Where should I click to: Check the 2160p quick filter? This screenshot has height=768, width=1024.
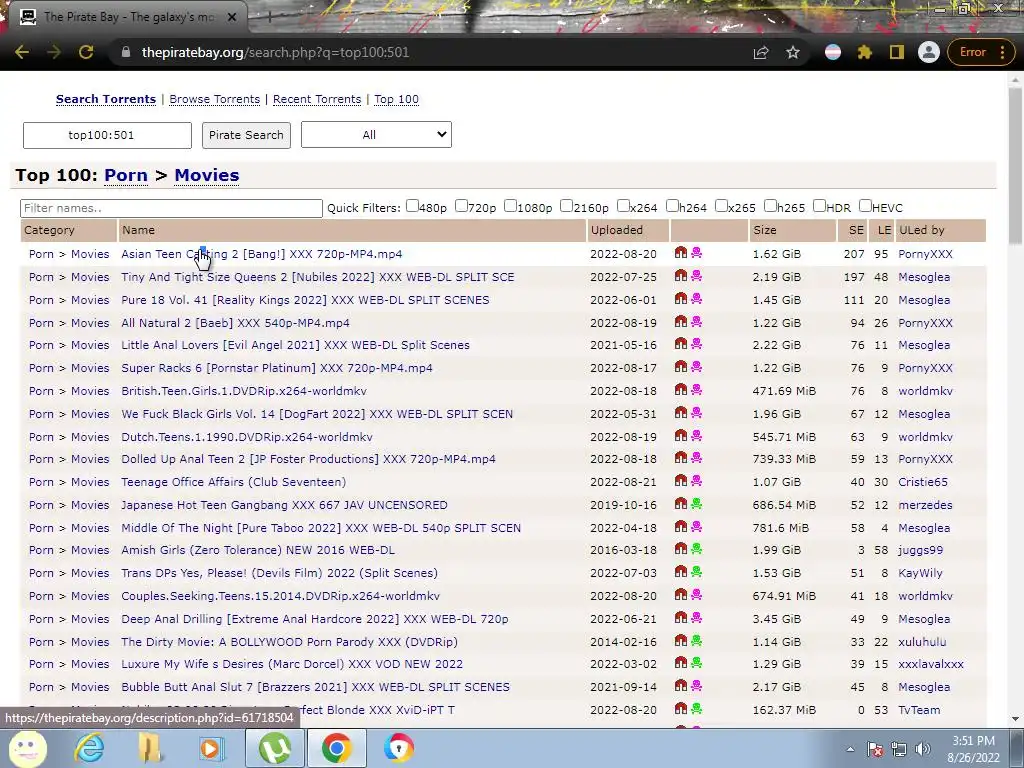point(567,206)
